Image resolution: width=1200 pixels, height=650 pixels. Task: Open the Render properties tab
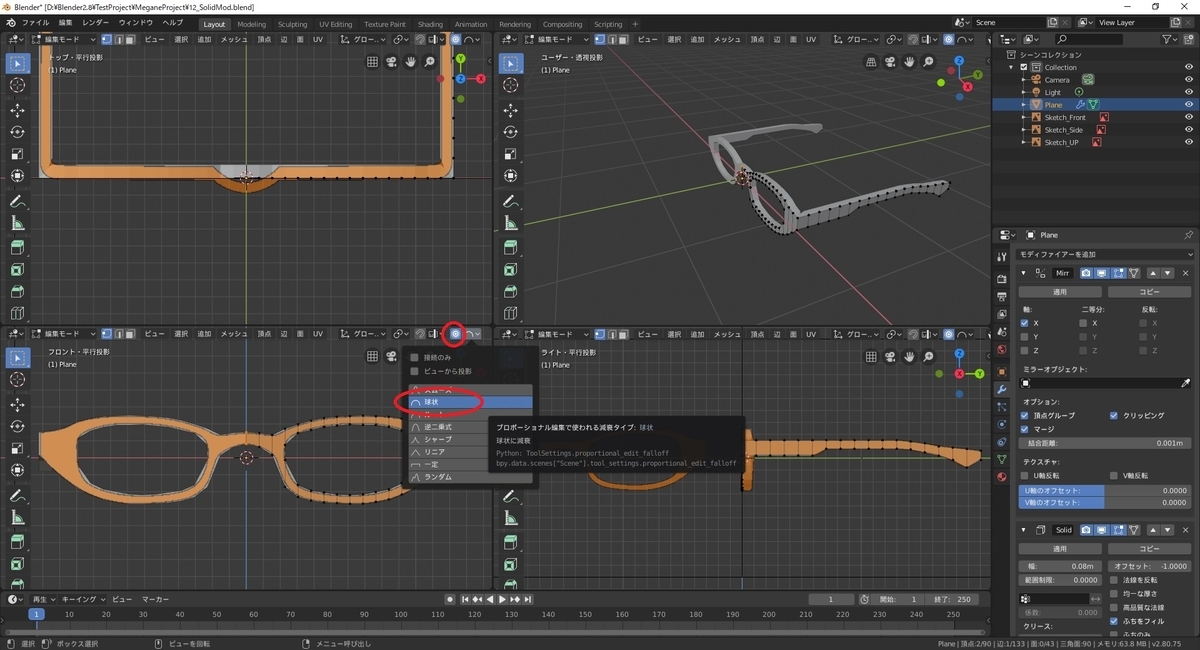tap(1001, 279)
